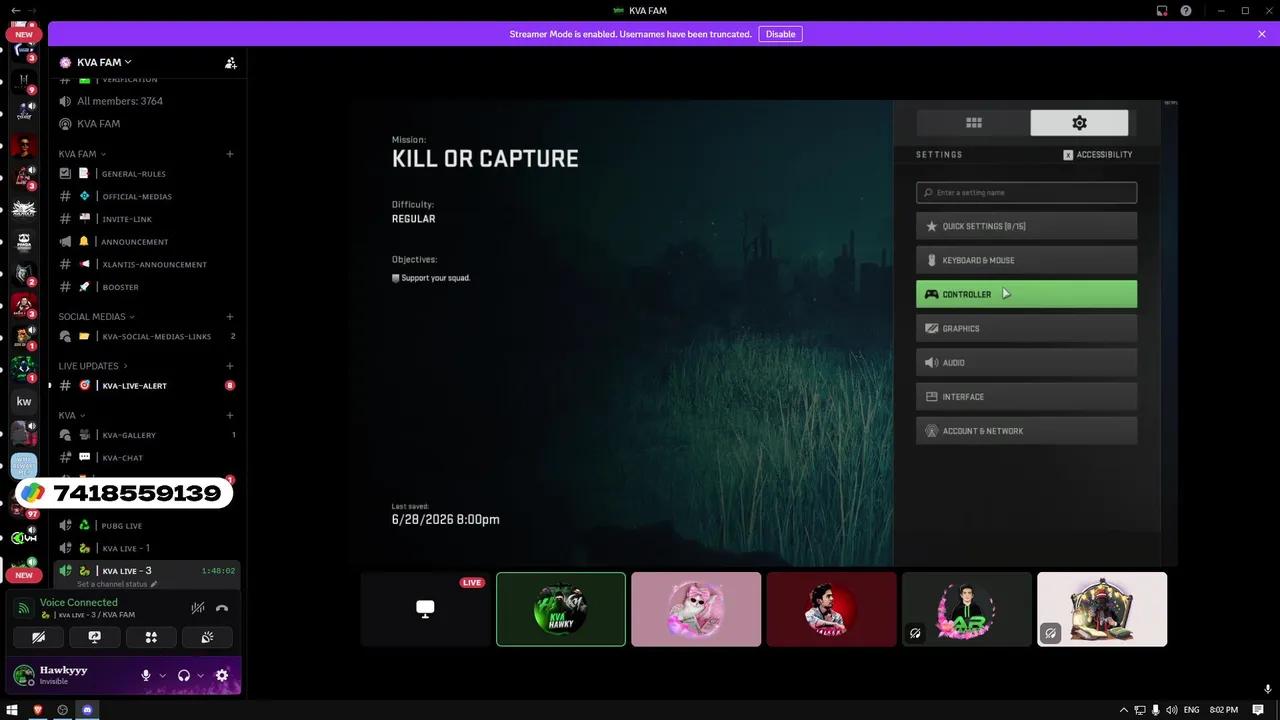This screenshot has height=720, width=1280.
Task: Select the settings gear tab in the stream
Action: 1079,123
